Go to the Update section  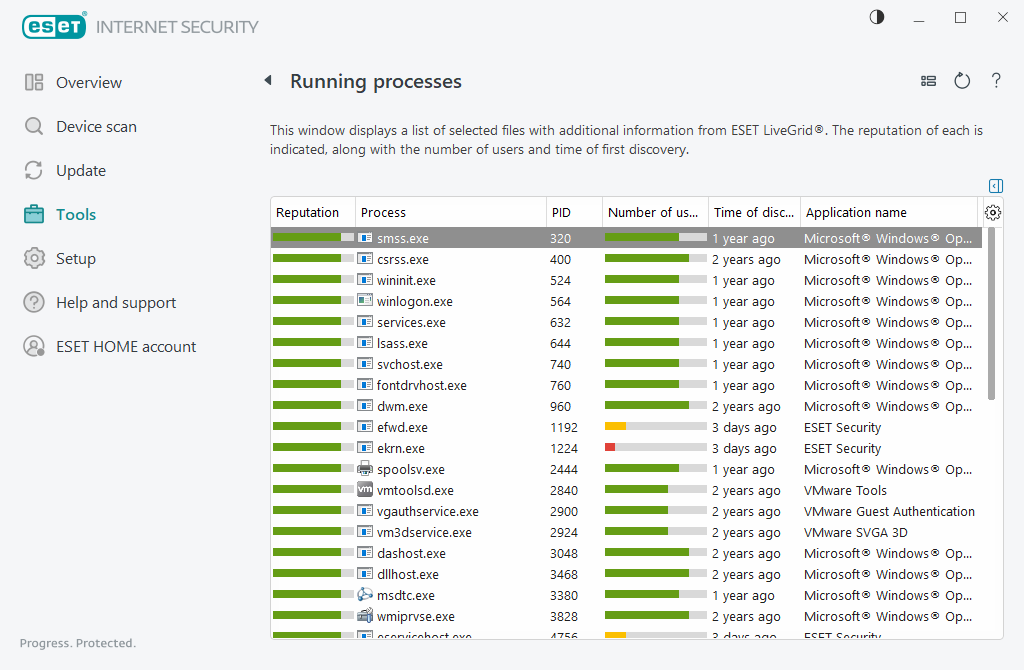(x=81, y=171)
